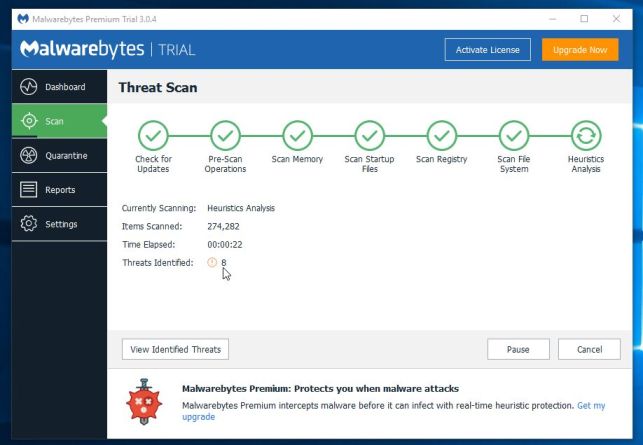The image size is (643, 445).
Task: Click the Check for Updates checkmark circle
Action: pos(153,135)
